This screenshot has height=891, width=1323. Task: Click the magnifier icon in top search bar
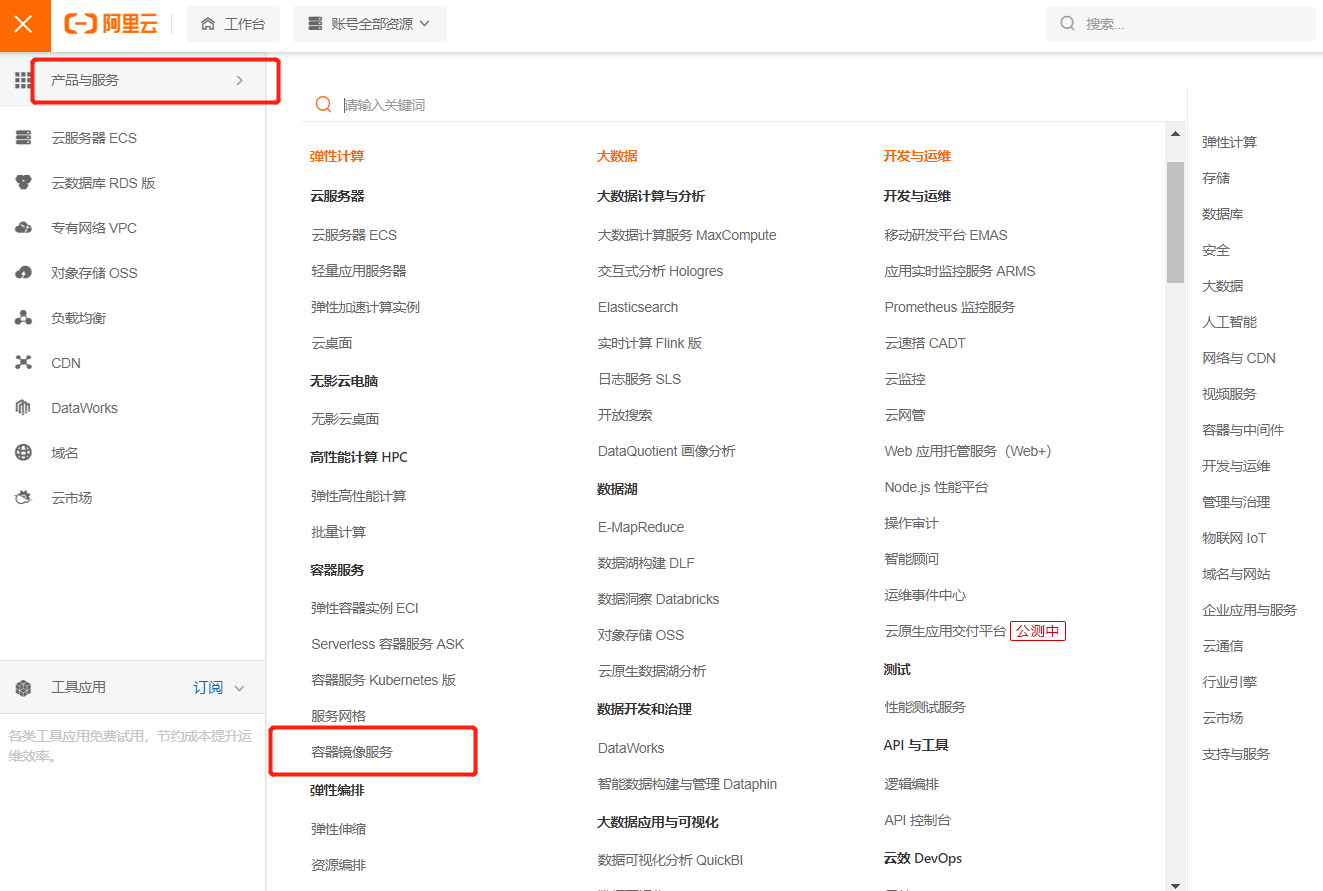[x=1068, y=23]
